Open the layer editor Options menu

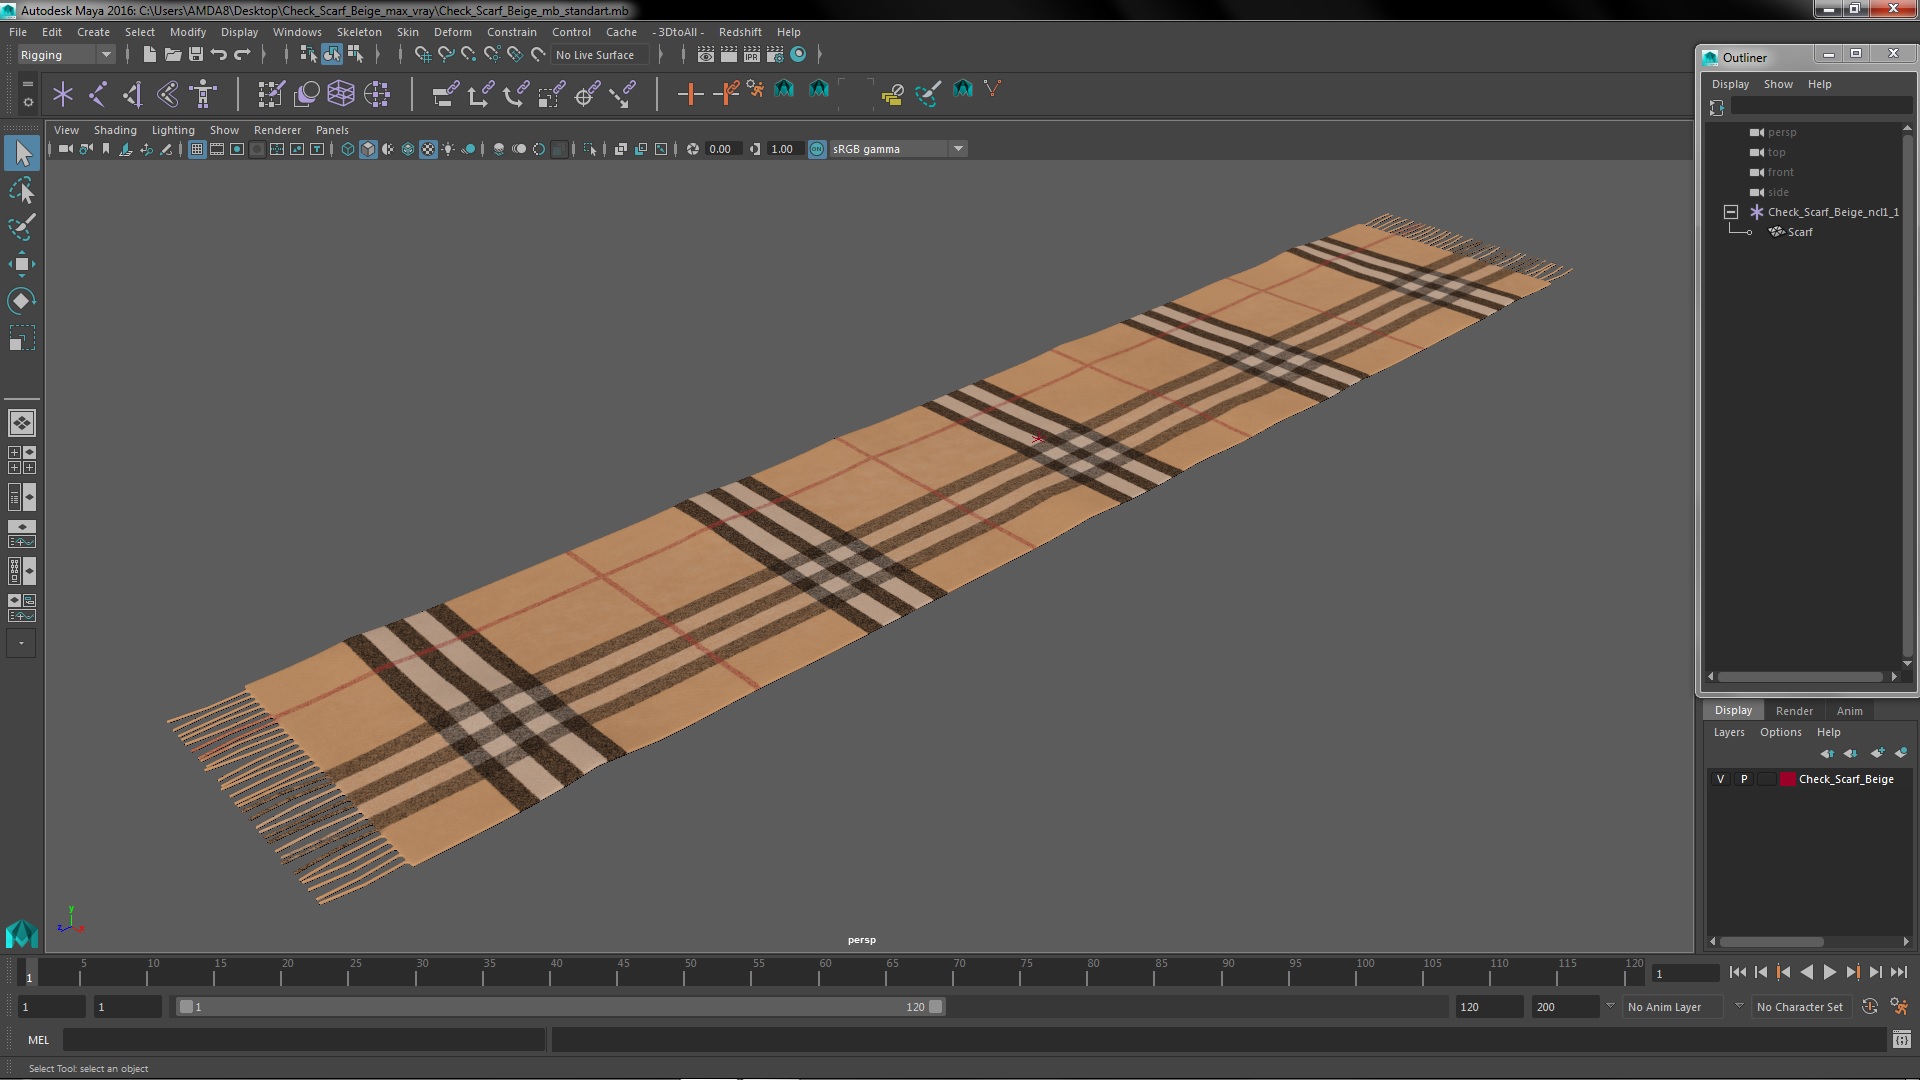point(1780,732)
